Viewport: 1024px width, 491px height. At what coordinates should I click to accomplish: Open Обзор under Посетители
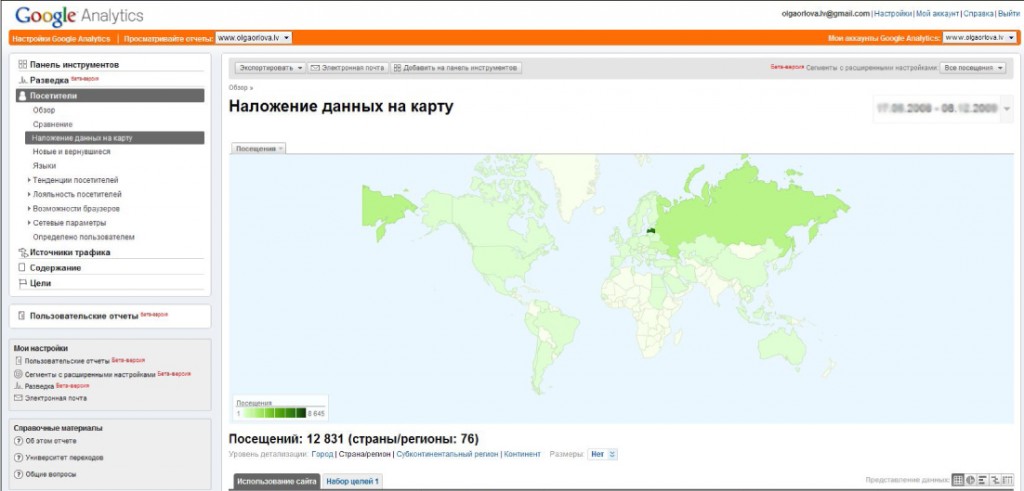pos(44,110)
